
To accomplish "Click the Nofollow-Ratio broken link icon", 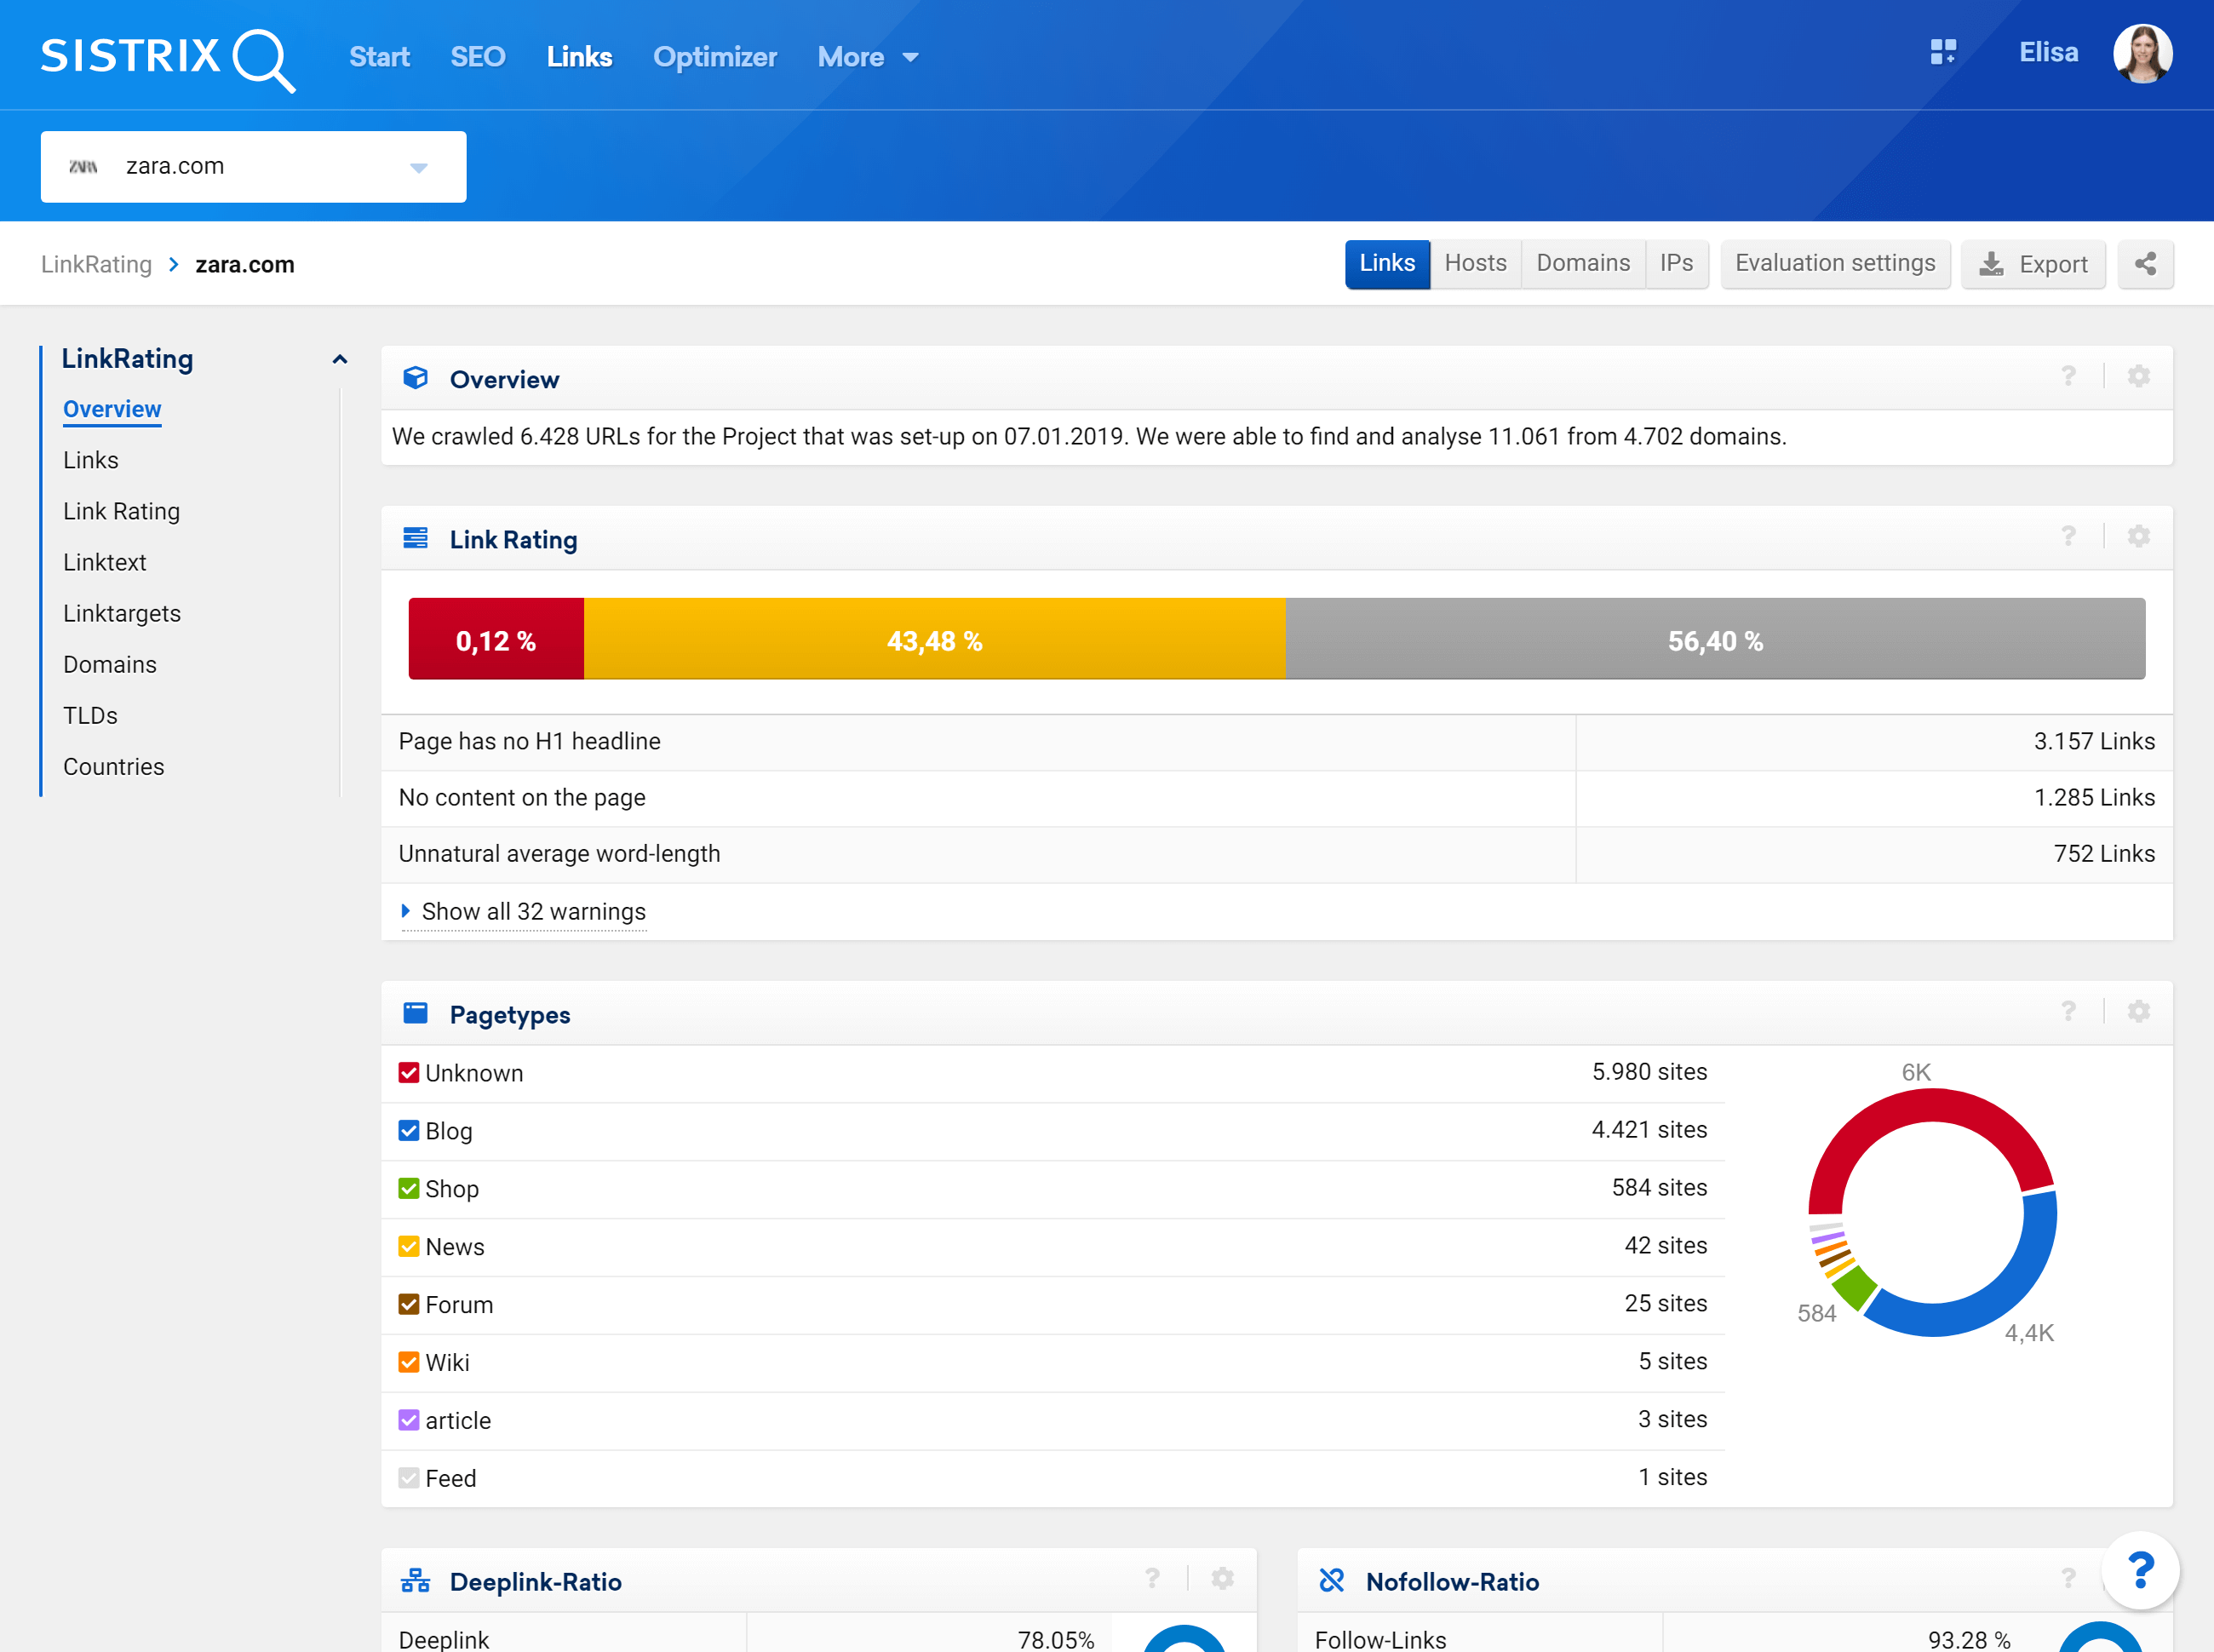I will (x=1331, y=1580).
